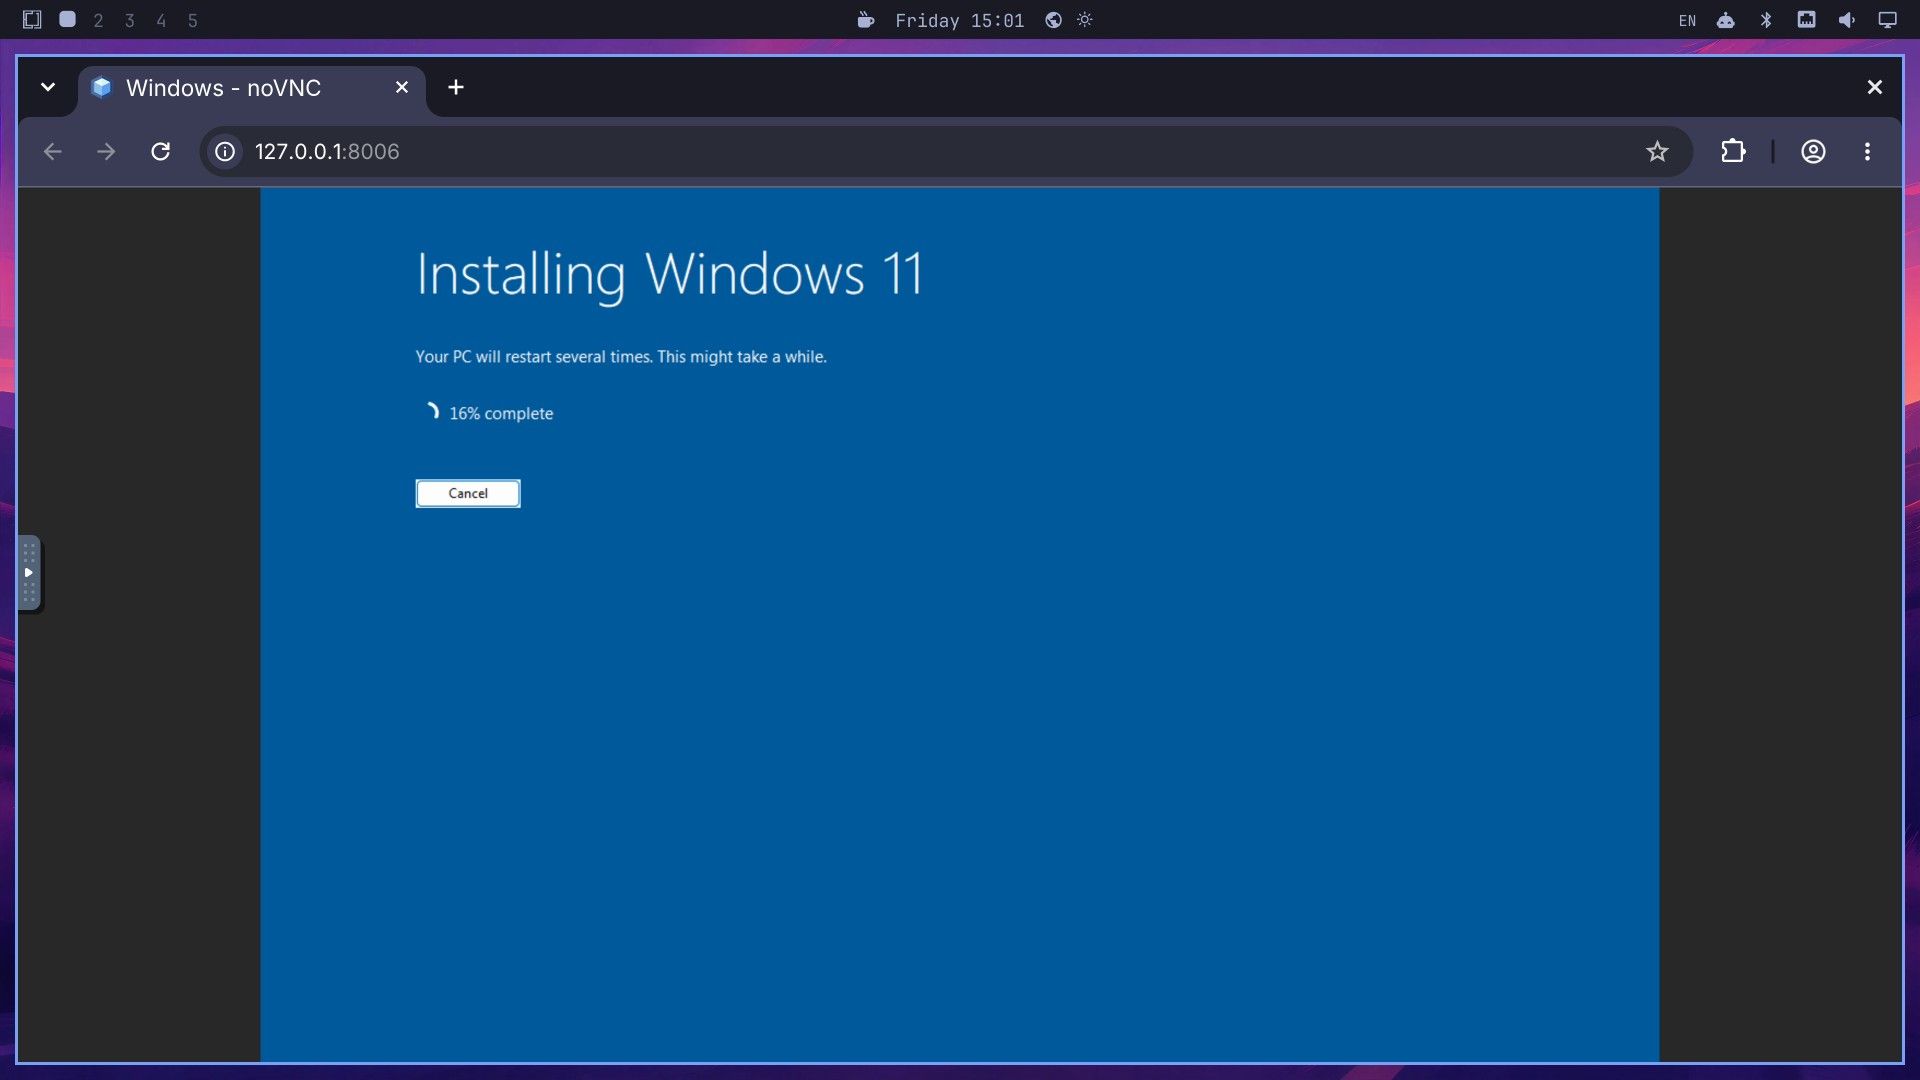
Task: Open the browser extensions menu
Action: (1733, 151)
